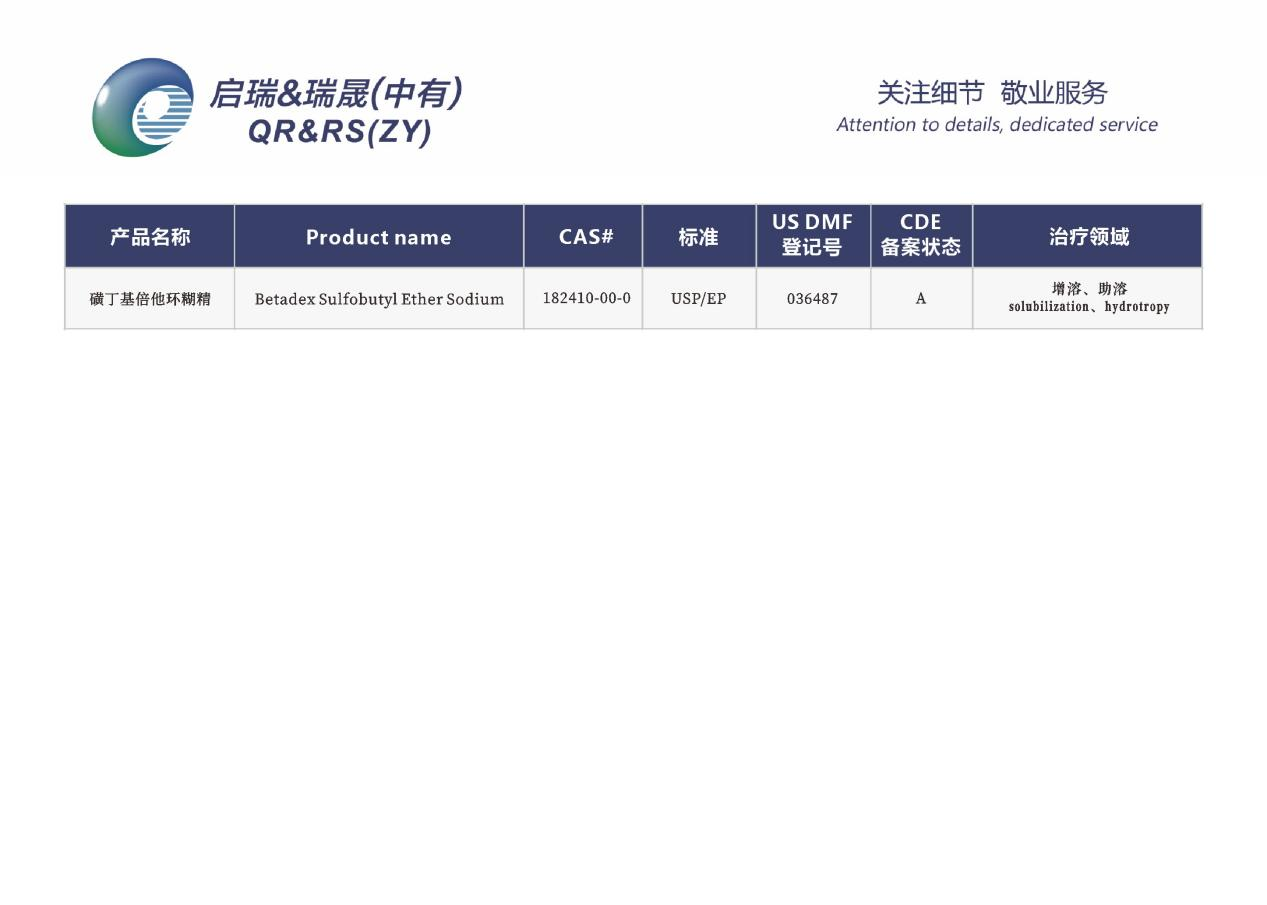Screen dimensions: 1267x905
Task: Click the CAS# column header
Action: [x=584, y=236]
